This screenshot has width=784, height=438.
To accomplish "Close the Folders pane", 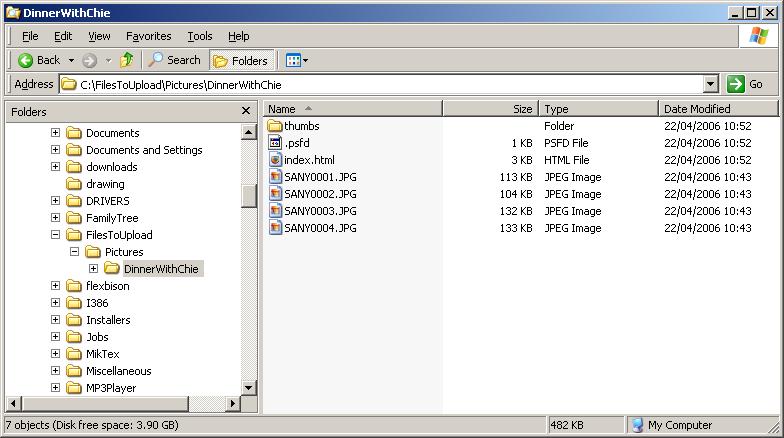I will coord(246,110).
